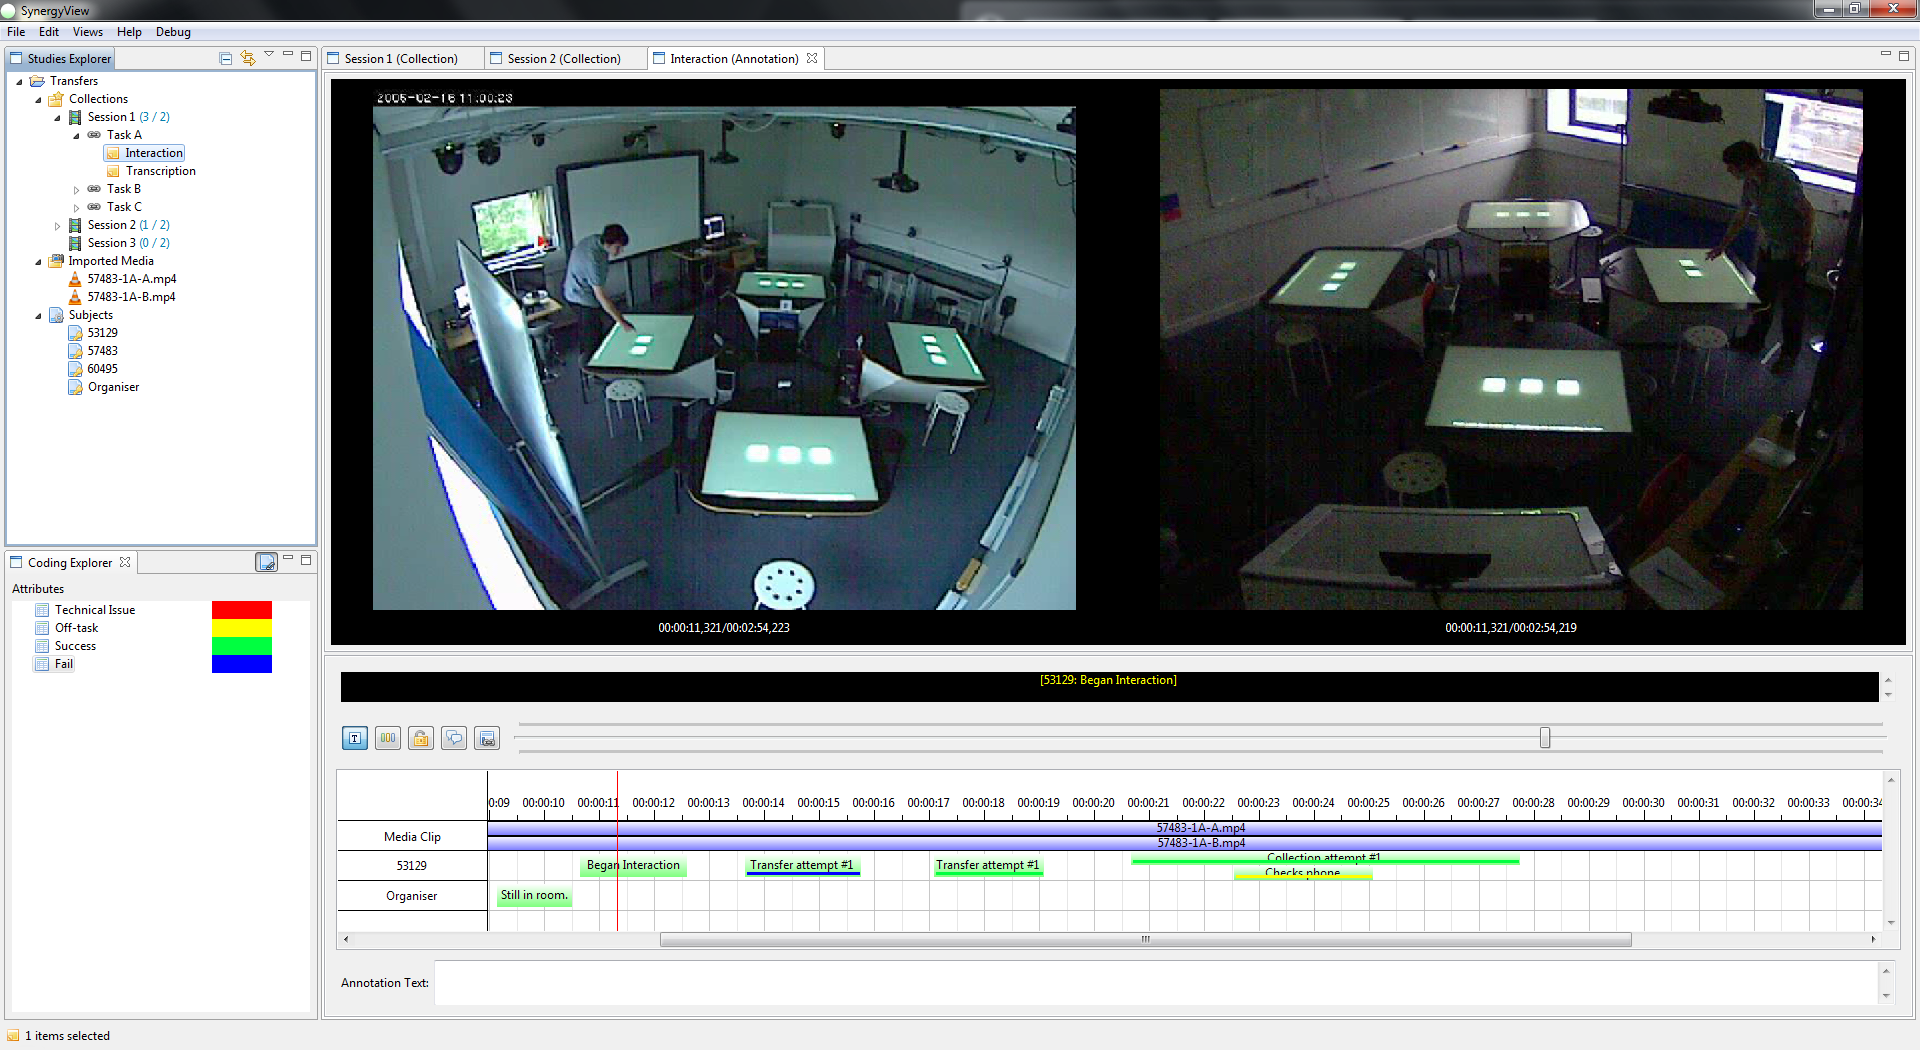Image resolution: width=1920 pixels, height=1050 pixels.
Task: Select the 57483-1A-A.mp4 media file
Action: click(x=131, y=279)
